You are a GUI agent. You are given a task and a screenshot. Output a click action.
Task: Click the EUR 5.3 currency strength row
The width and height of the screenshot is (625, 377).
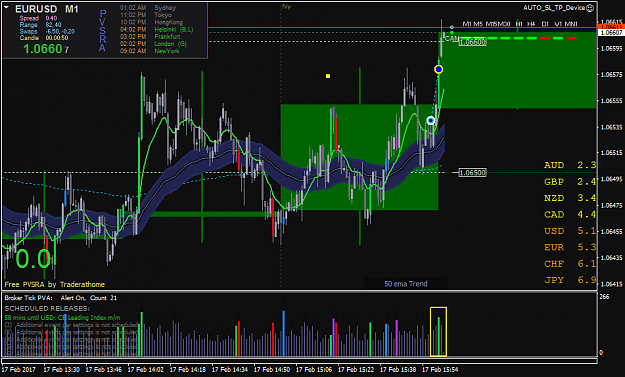coord(570,247)
